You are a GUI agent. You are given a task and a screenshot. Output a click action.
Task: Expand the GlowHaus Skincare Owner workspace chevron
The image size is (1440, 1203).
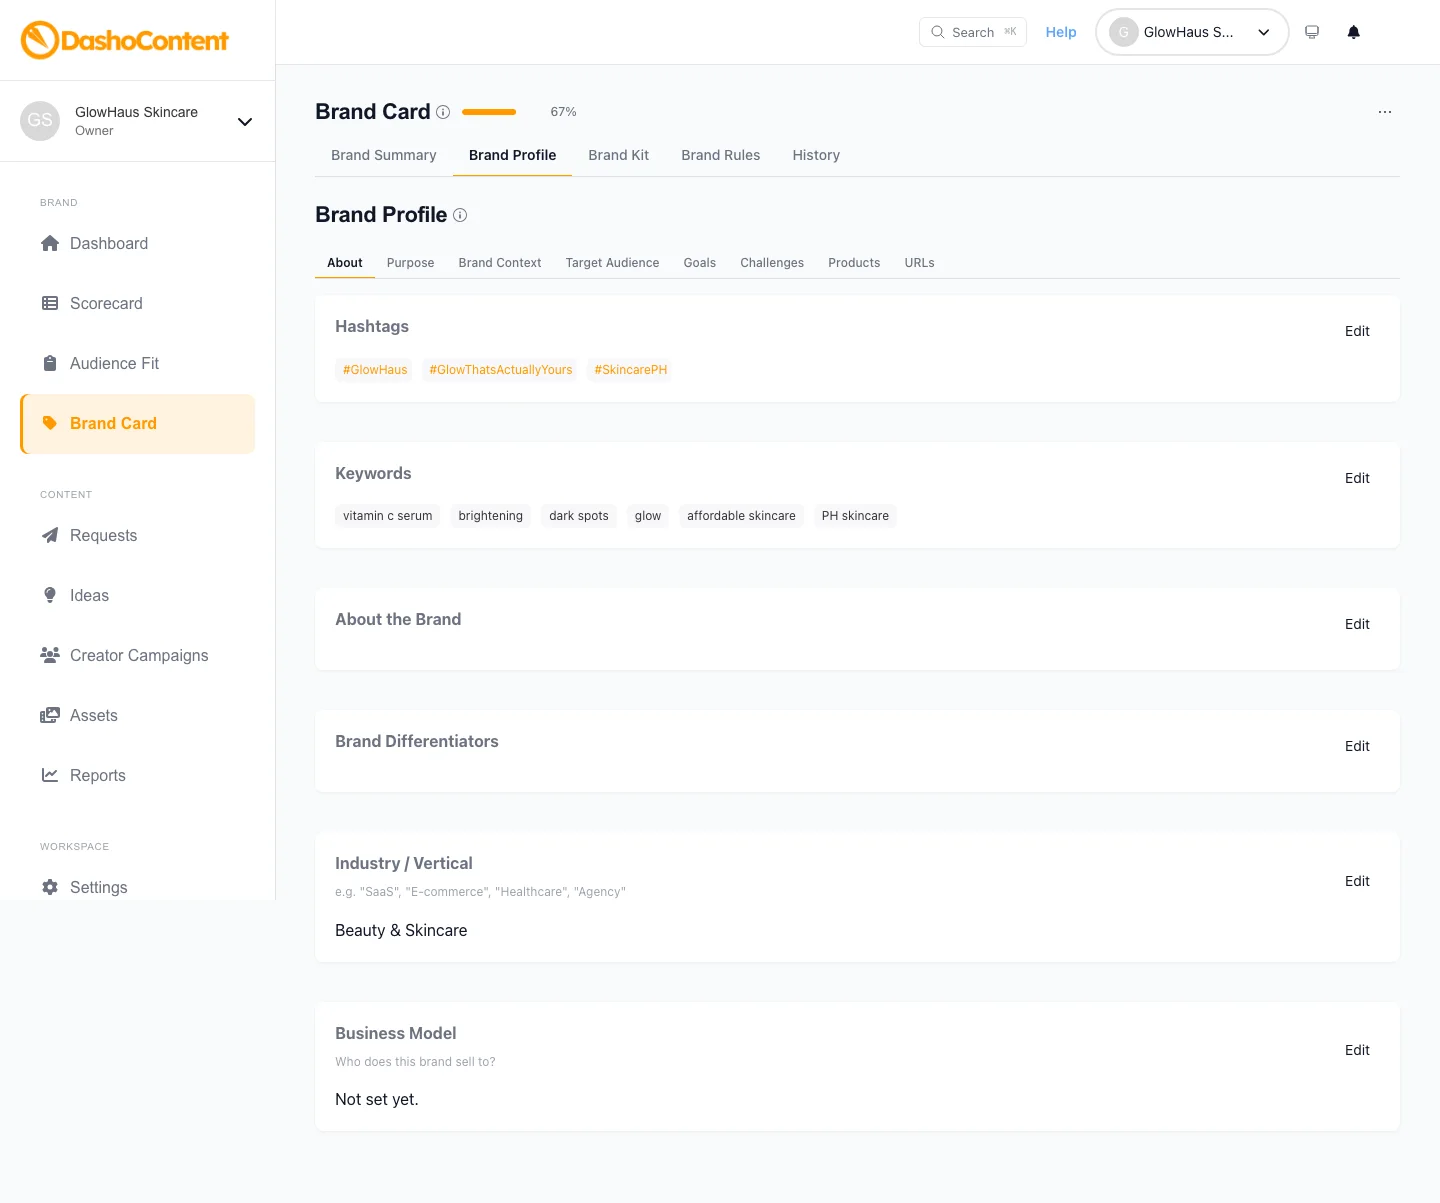coord(245,122)
